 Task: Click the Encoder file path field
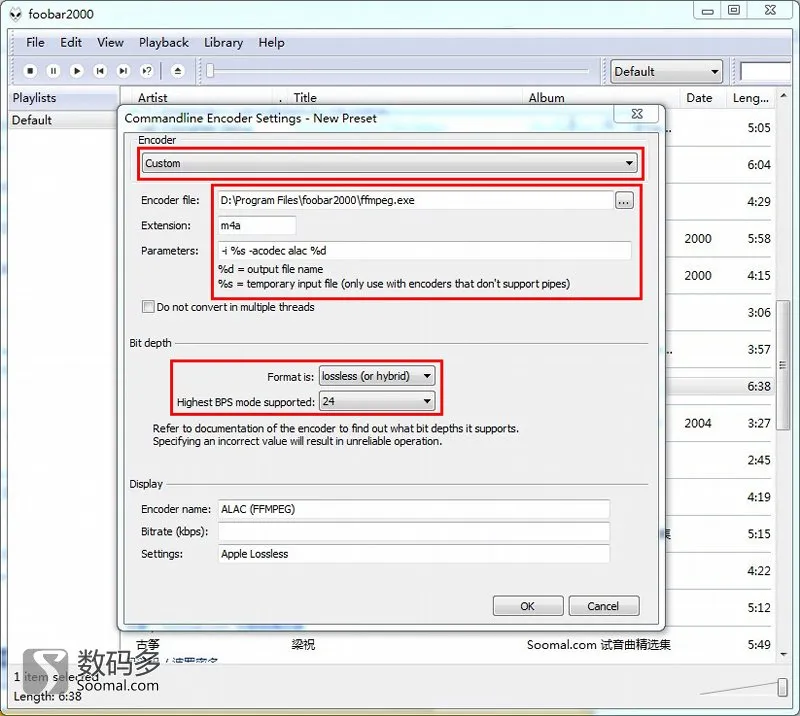(415, 201)
